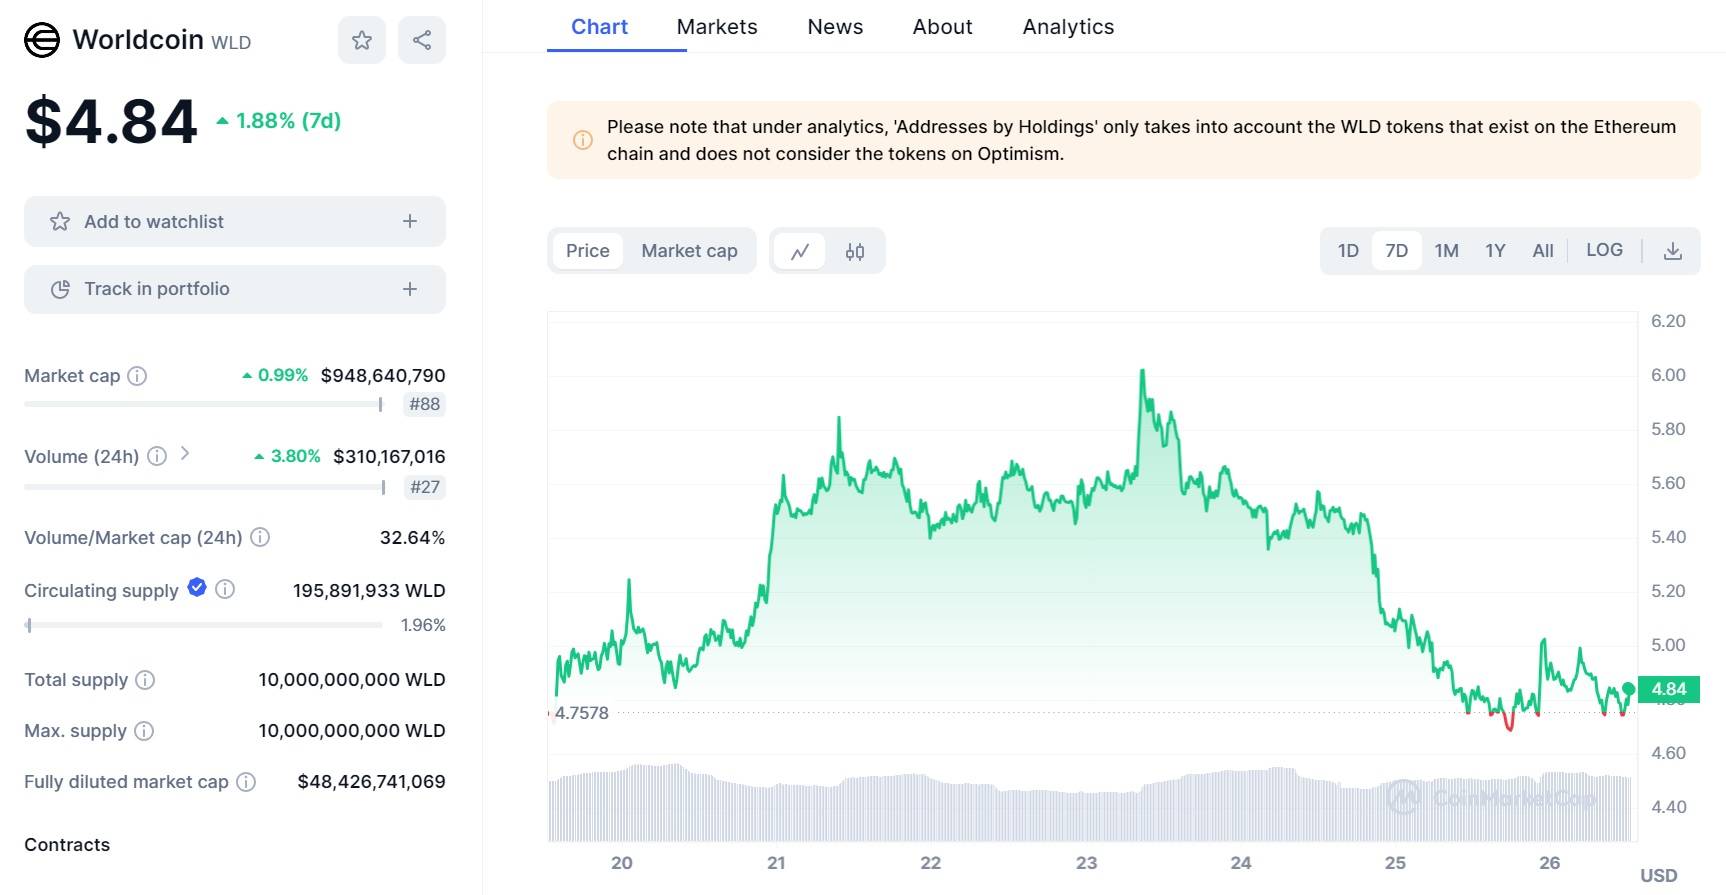The image size is (1726, 895).
Task: Show Price on the chart
Action: tap(588, 251)
